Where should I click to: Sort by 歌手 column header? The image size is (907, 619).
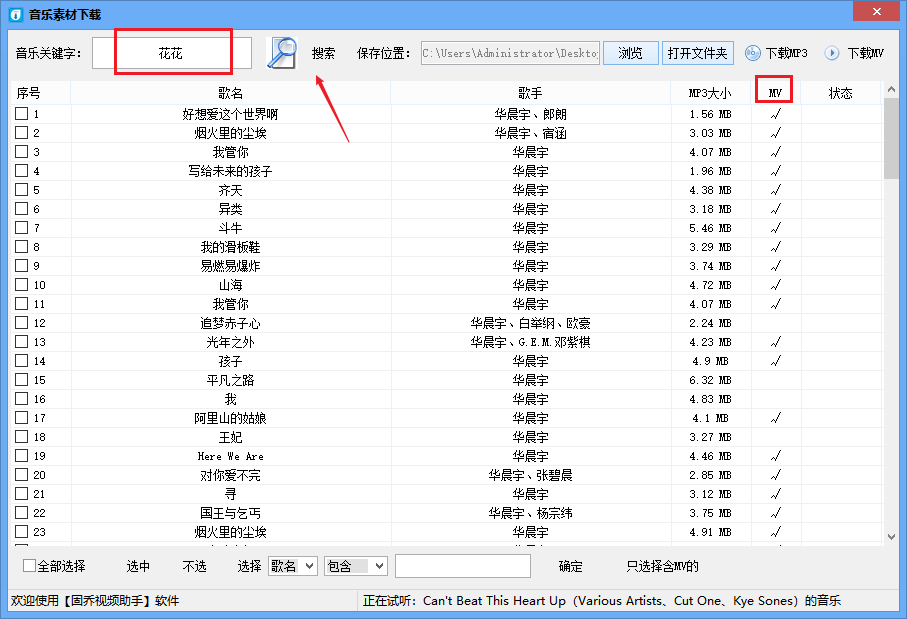coord(530,93)
